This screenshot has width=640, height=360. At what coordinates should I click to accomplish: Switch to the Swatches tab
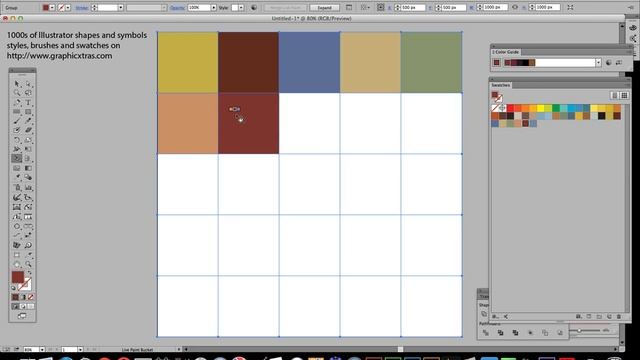coord(501,85)
